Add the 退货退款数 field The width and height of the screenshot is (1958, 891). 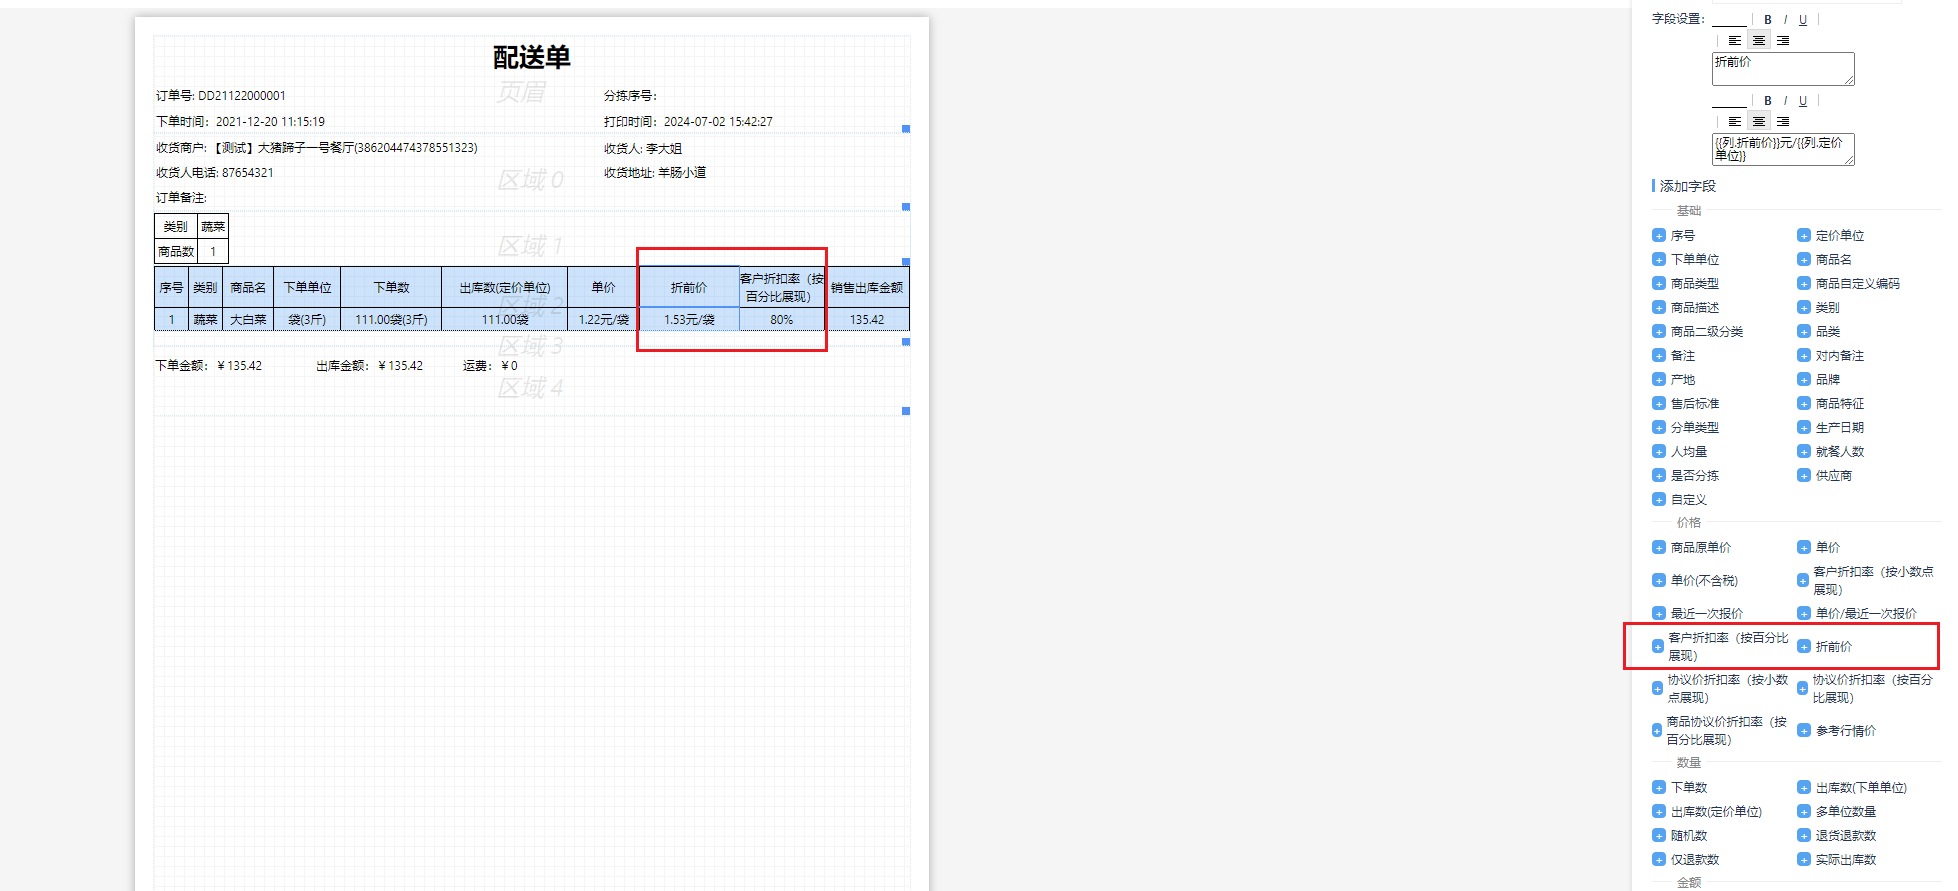1804,836
